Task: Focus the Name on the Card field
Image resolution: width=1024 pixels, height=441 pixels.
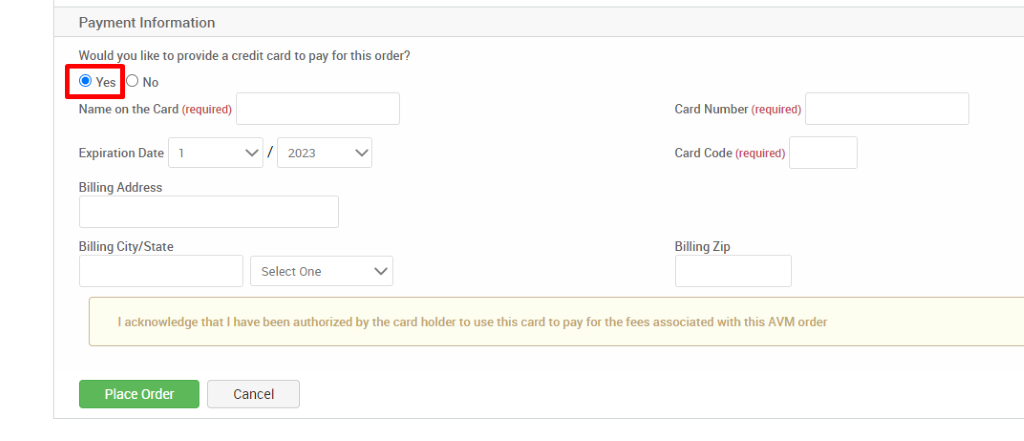Action: coord(317,108)
